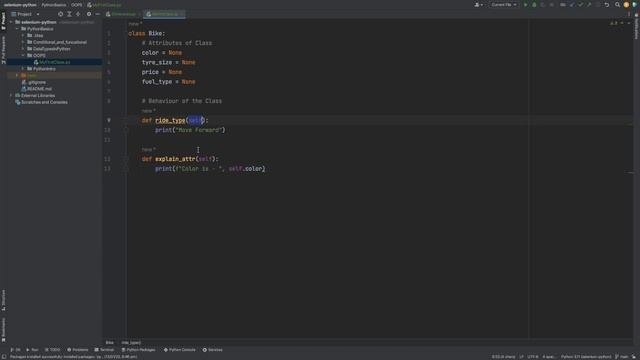
Task: Click the Git update project arrow icon
Action: [x=572, y=5]
